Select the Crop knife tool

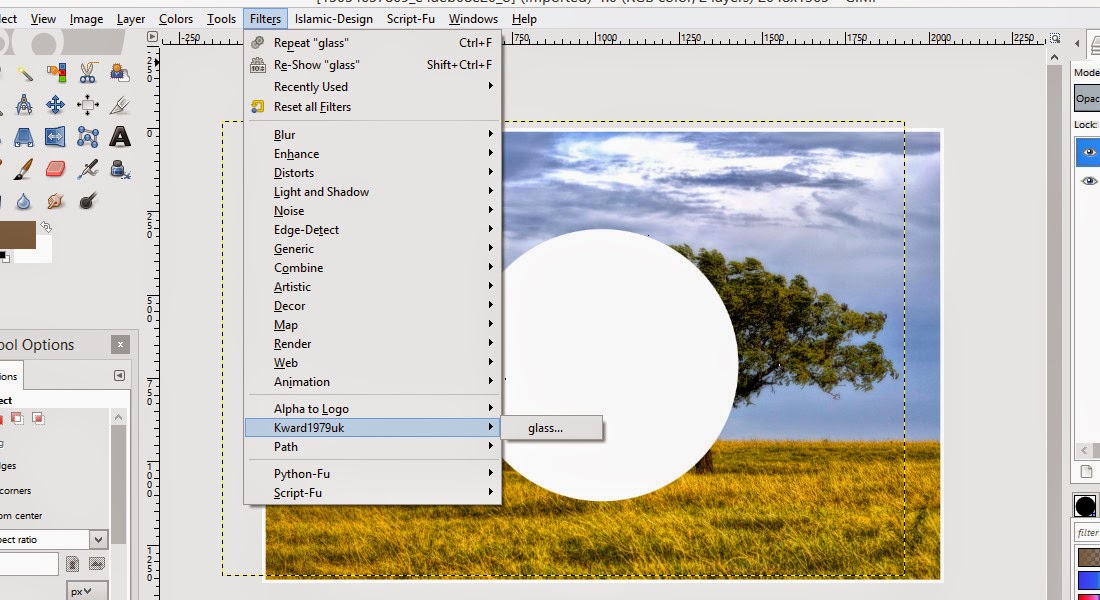coord(119,105)
